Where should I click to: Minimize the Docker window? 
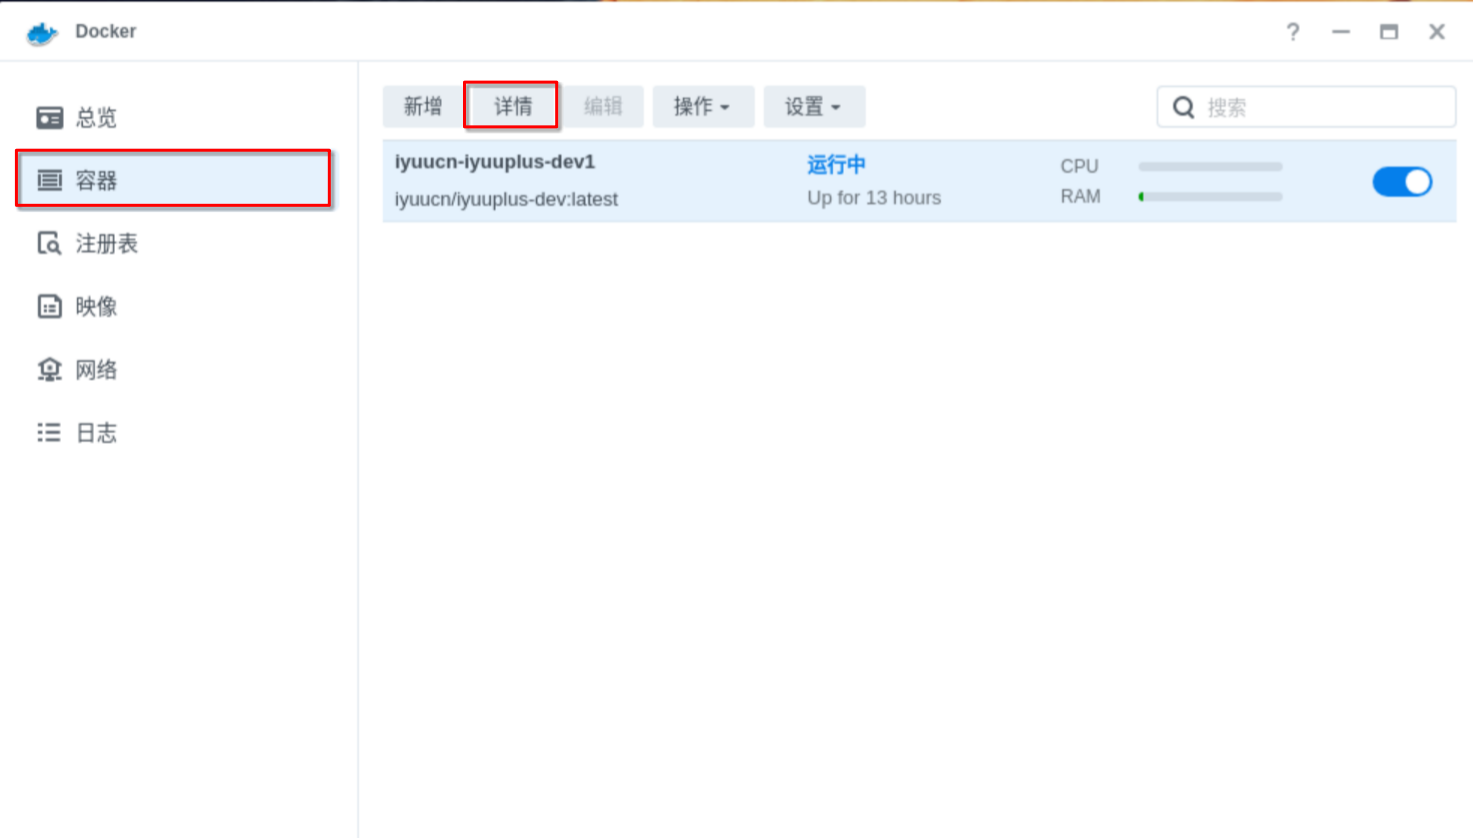[x=1341, y=32]
